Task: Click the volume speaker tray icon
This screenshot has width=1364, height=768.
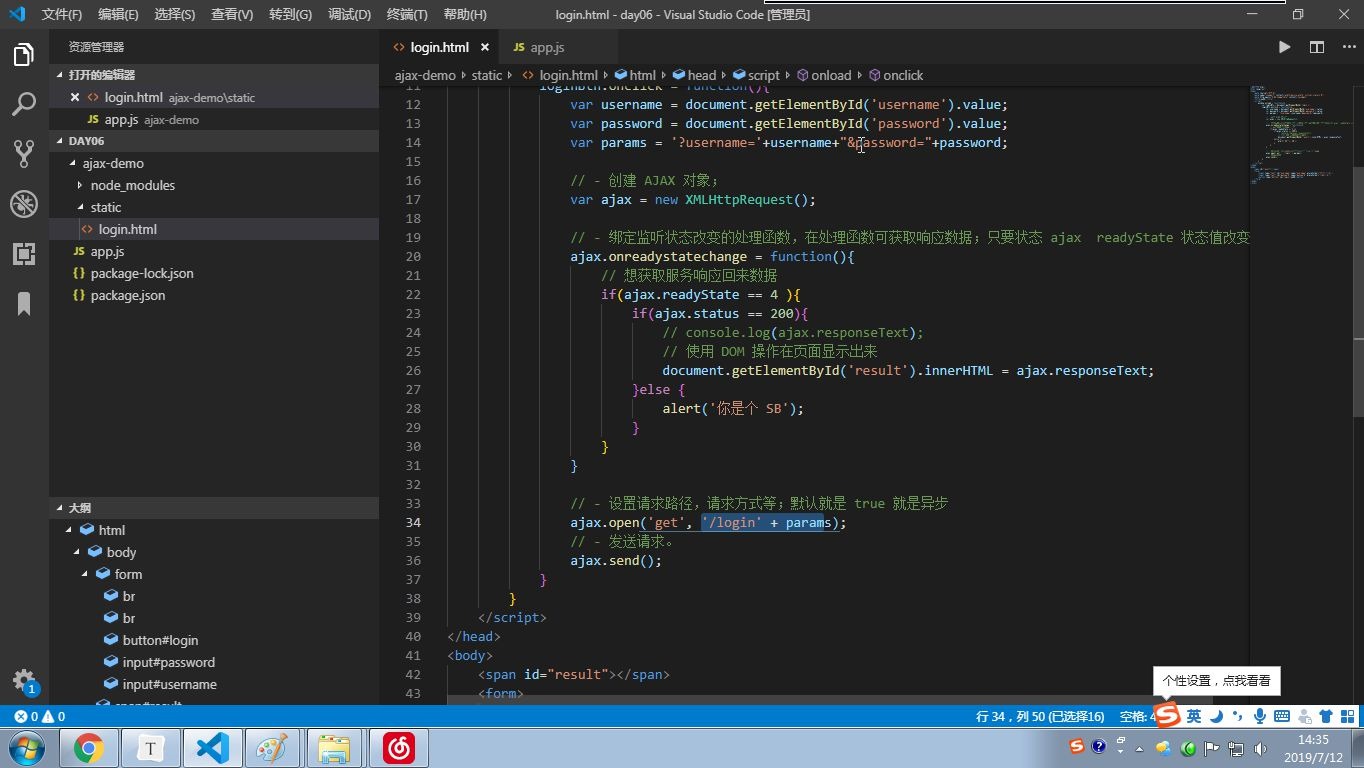Action: pyautogui.click(x=1260, y=748)
